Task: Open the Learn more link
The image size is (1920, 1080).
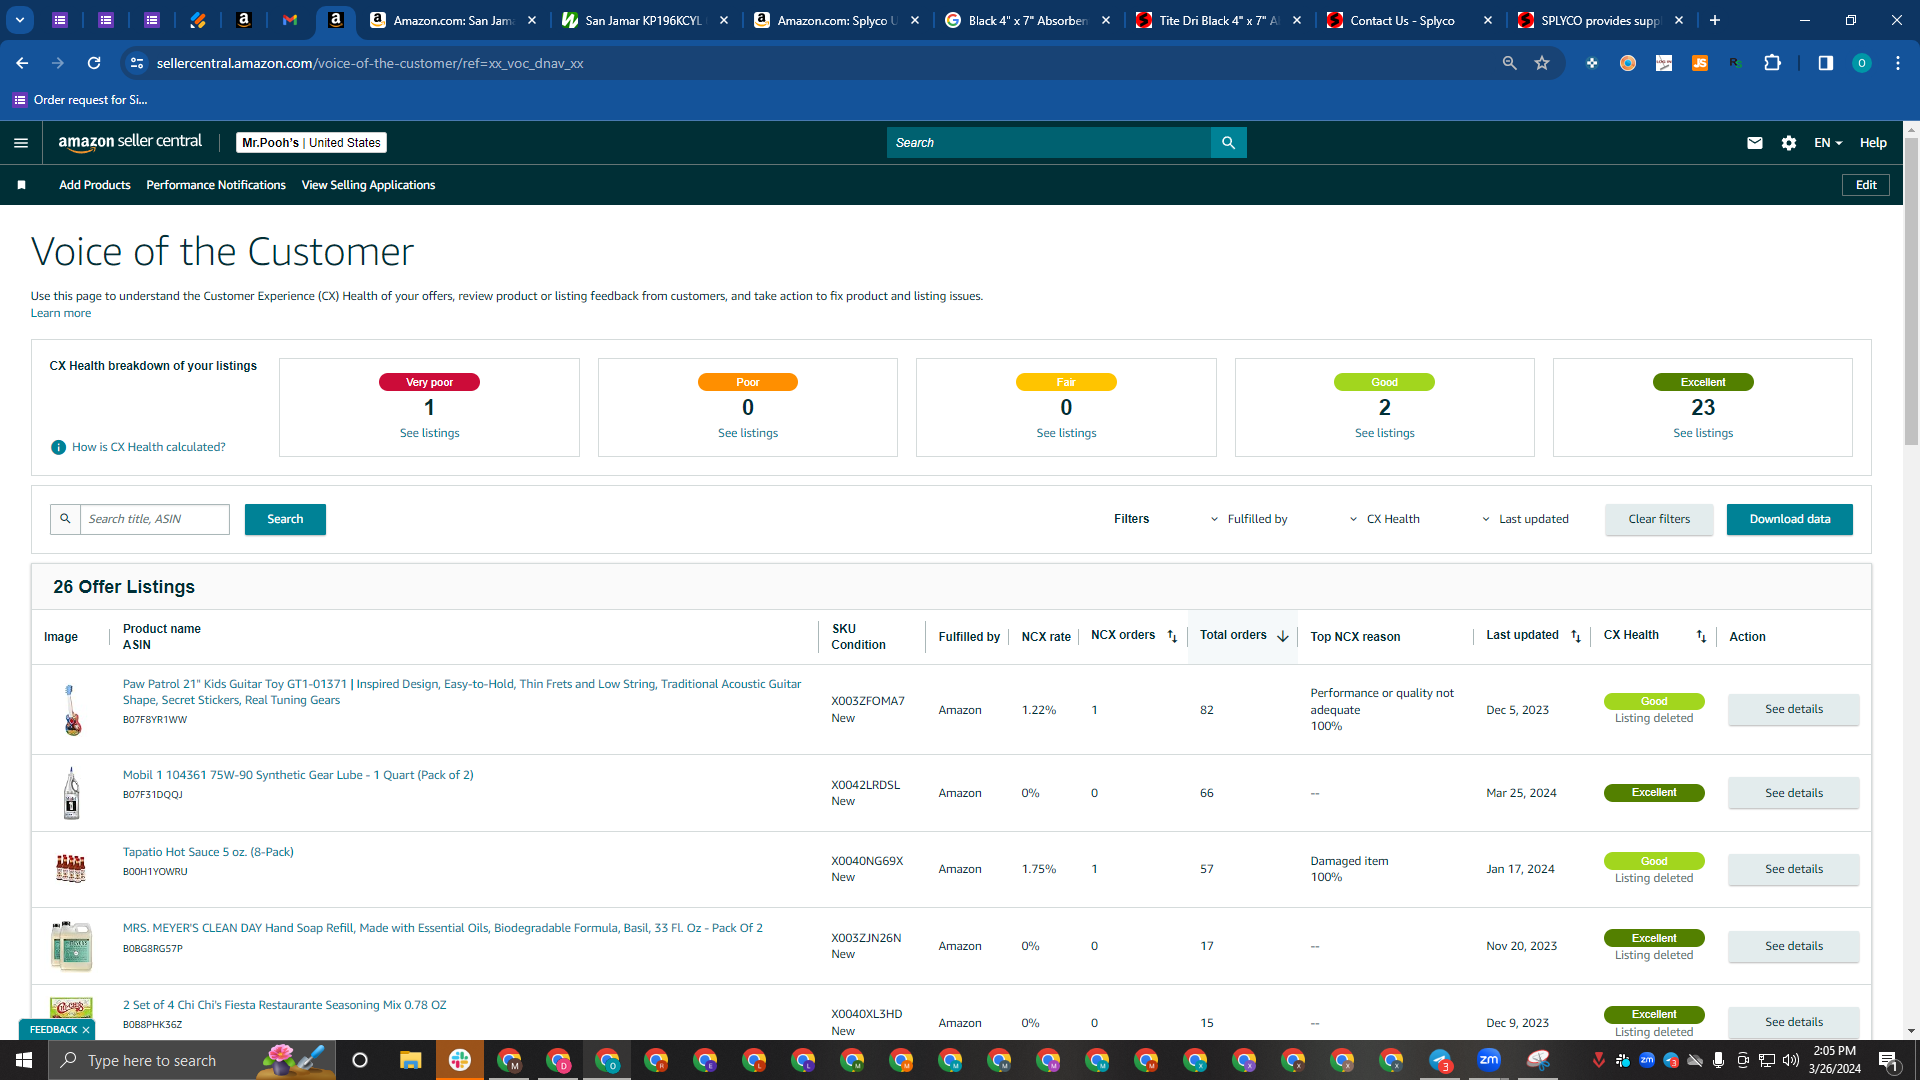Action: coord(61,313)
